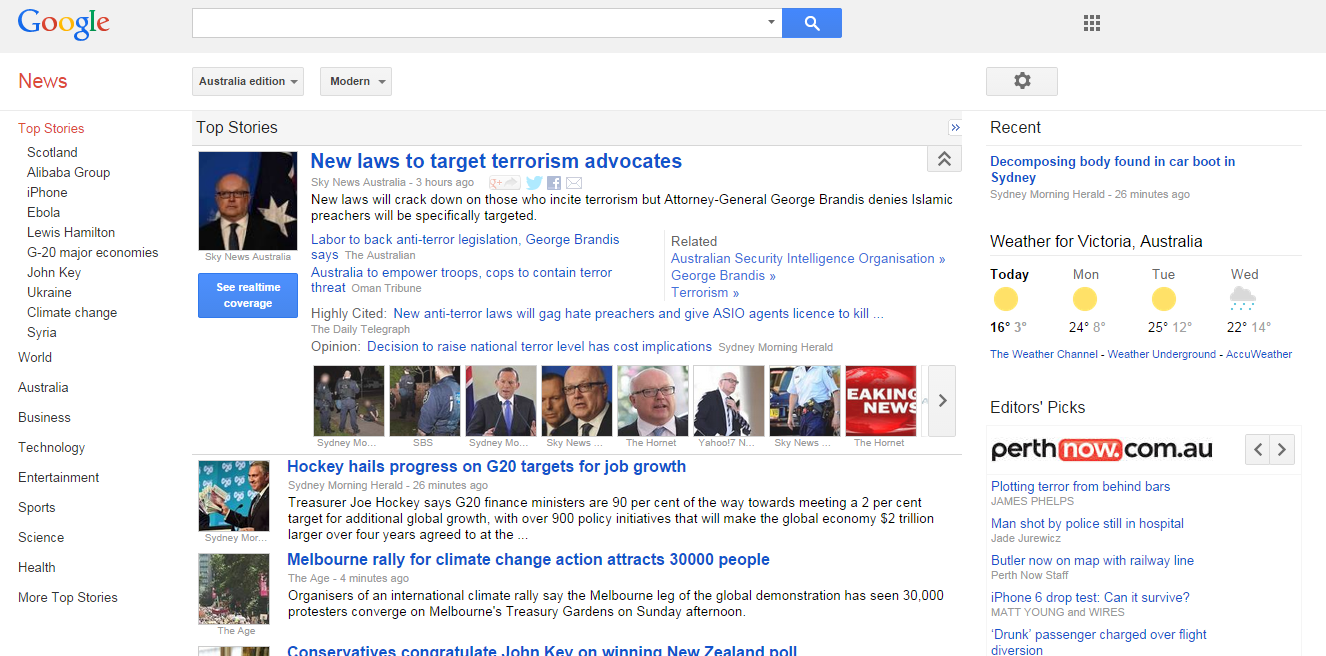Viewport: 1326px width, 656px height.
Task: Select the iPhone topic in sidebar
Action: pos(47,192)
